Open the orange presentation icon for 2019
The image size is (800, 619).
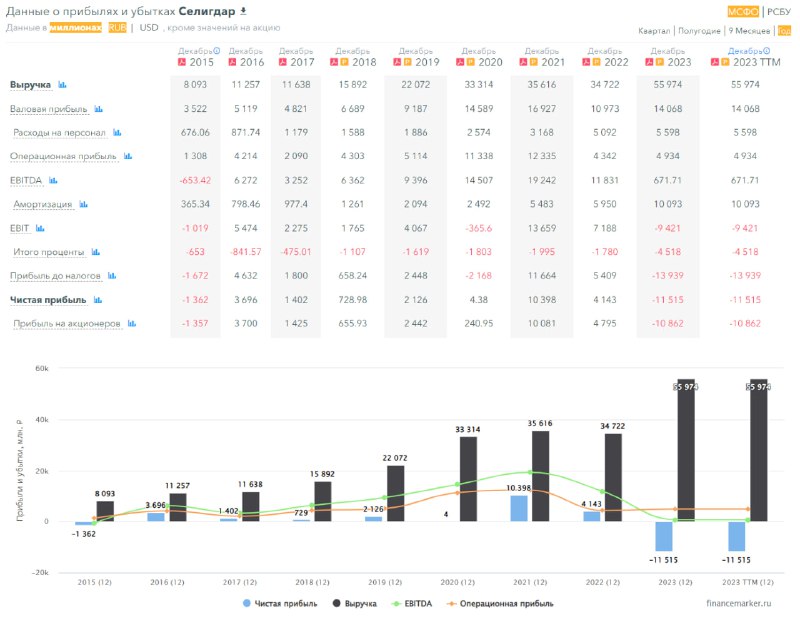[x=408, y=62]
